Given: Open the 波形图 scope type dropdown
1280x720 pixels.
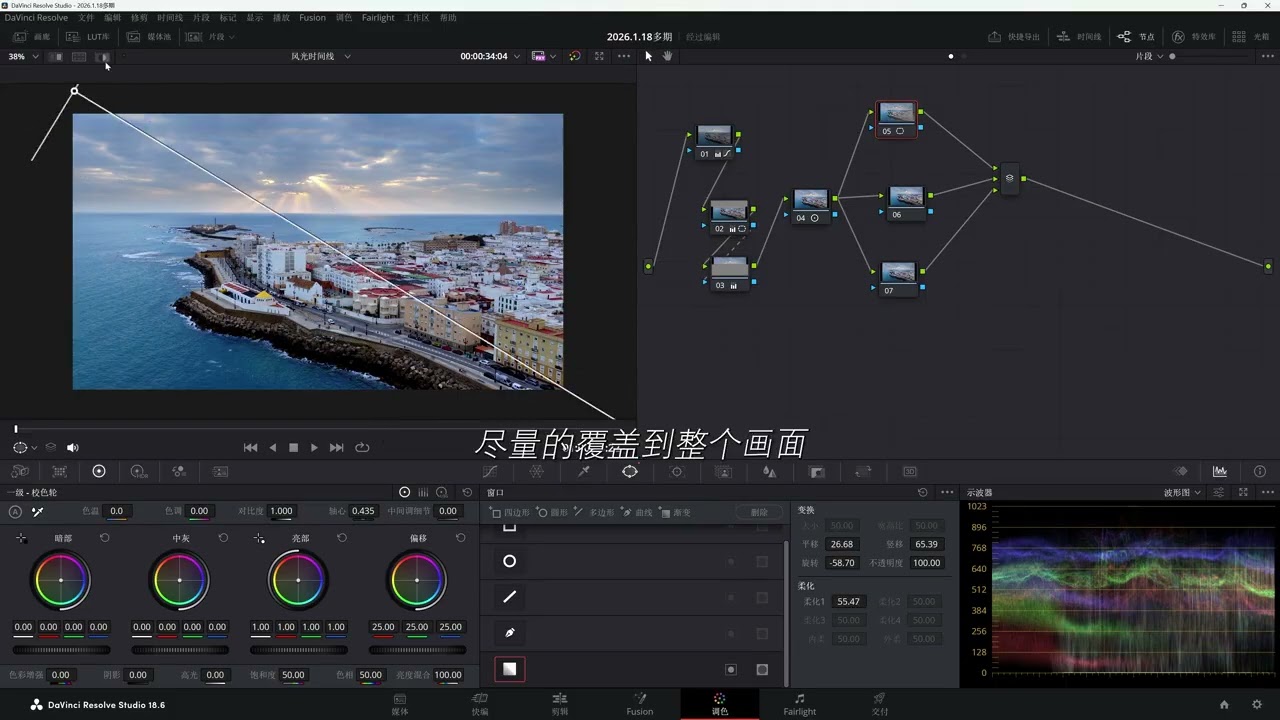Looking at the screenshot, I should (x=1181, y=493).
